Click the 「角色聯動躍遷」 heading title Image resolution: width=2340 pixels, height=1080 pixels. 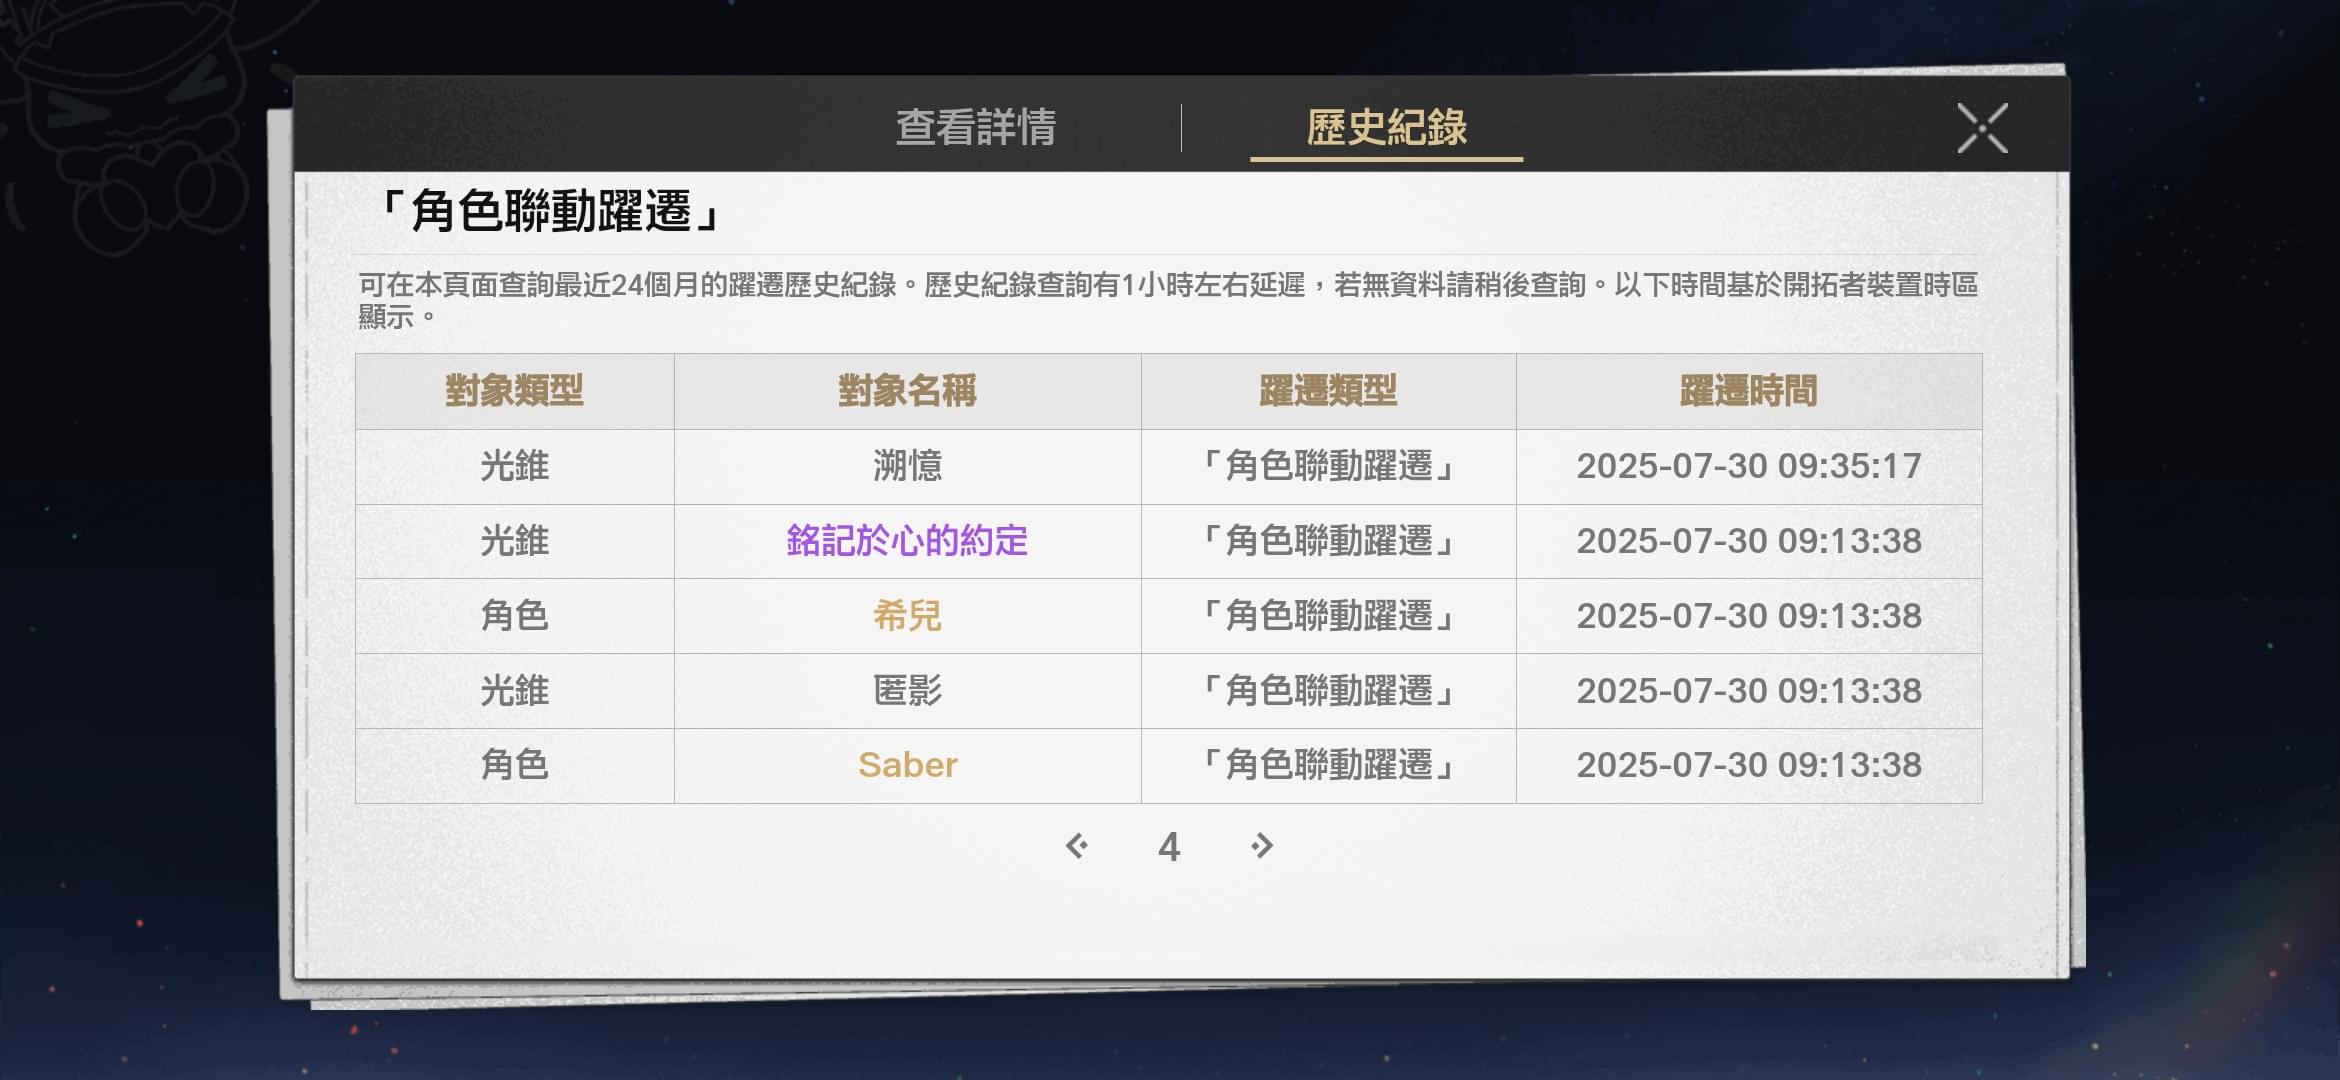point(549,212)
